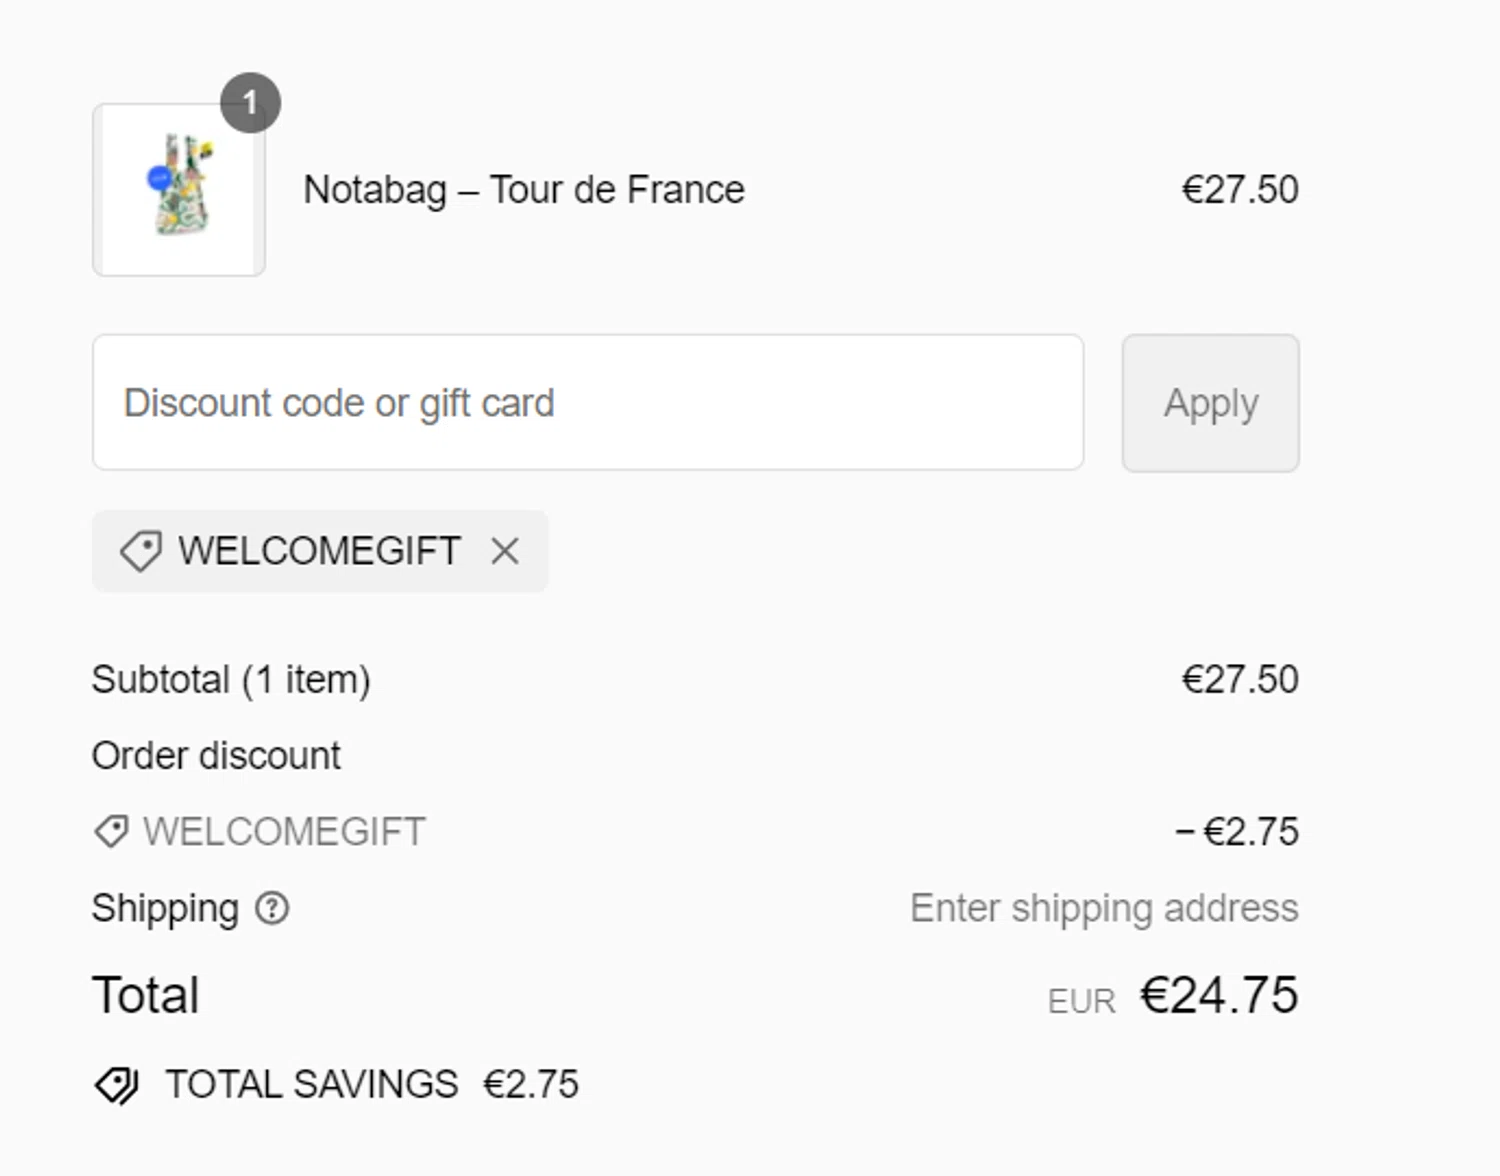Viewport: 1500px width, 1176px height.
Task: Click the Total label
Action: coord(146,995)
